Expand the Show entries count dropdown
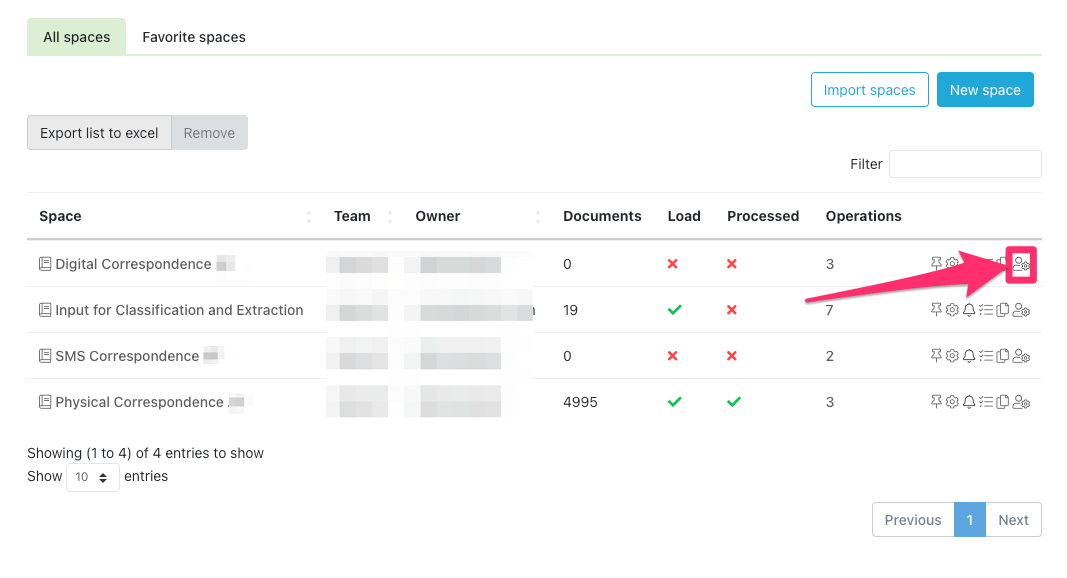 tap(93, 477)
